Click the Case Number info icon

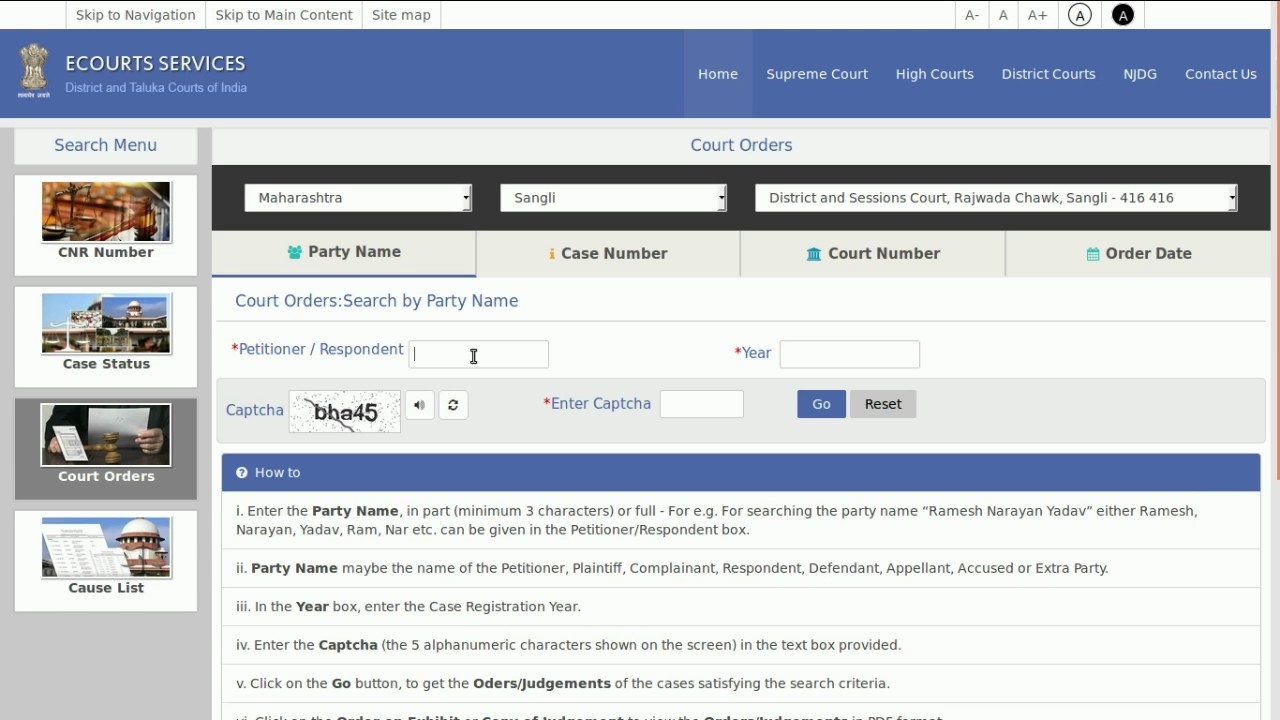tap(552, 254)
